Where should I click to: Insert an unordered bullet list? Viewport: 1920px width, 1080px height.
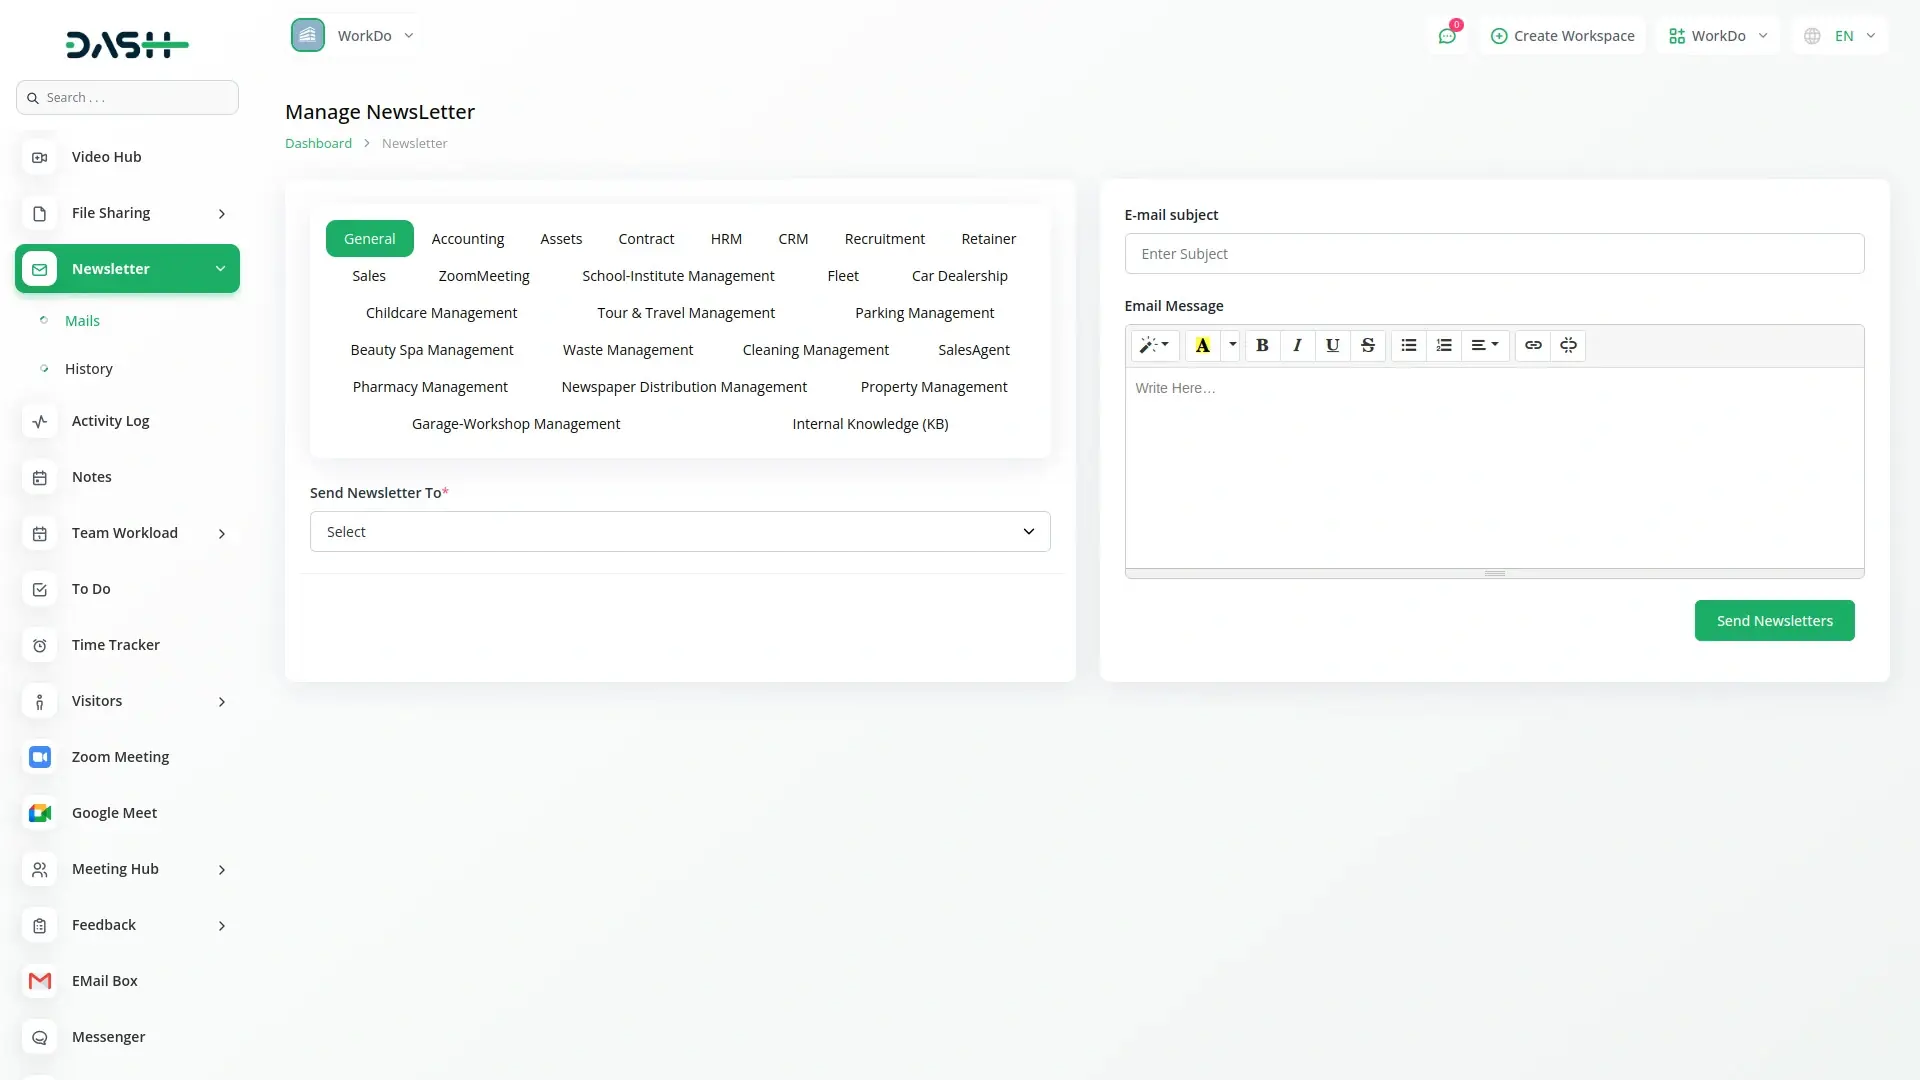click(x=1408, y=345)
